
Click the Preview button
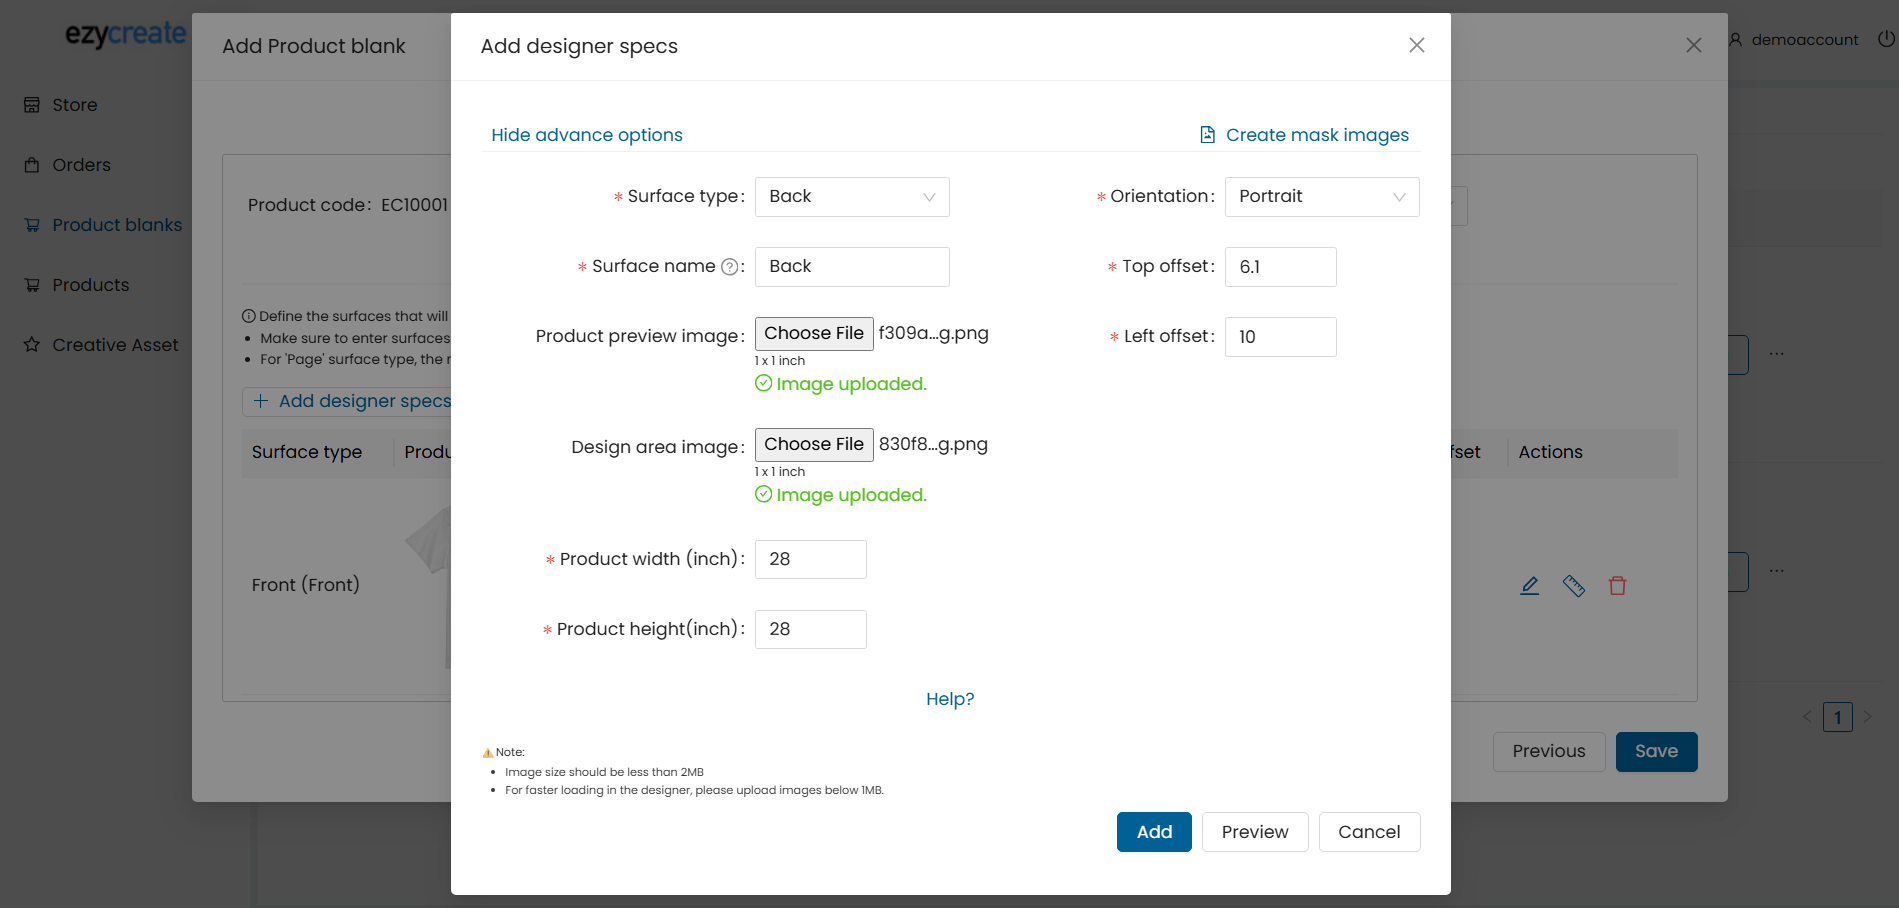1254,832
